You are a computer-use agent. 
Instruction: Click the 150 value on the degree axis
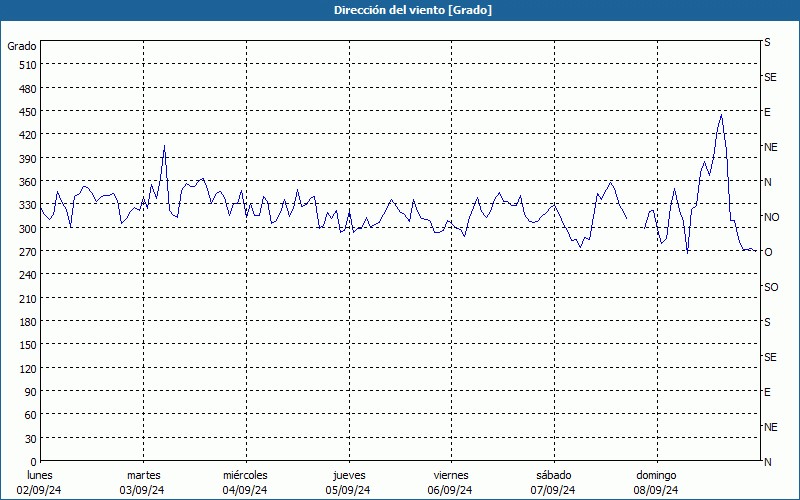[28, 345]
